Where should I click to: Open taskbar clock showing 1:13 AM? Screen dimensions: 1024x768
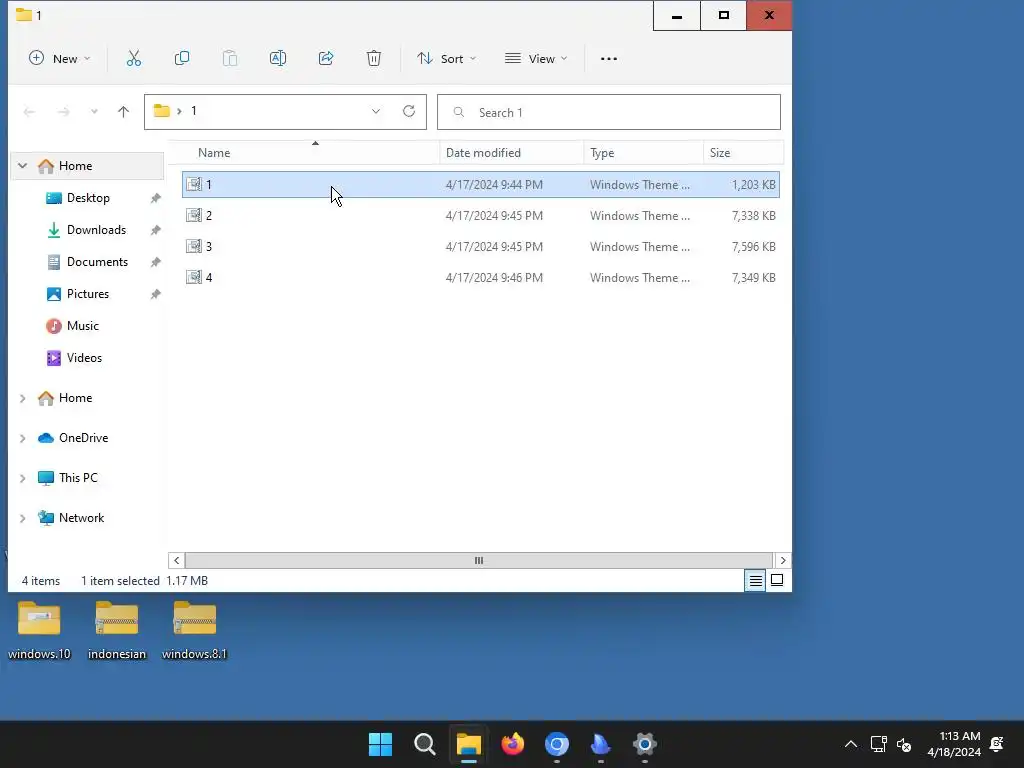954,744
